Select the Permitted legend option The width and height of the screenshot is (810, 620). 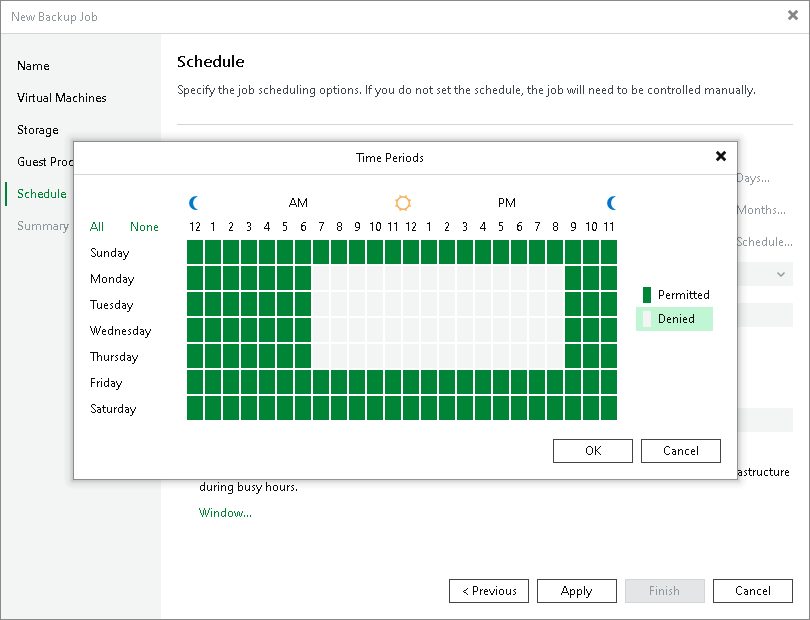(x=675, y=295)
